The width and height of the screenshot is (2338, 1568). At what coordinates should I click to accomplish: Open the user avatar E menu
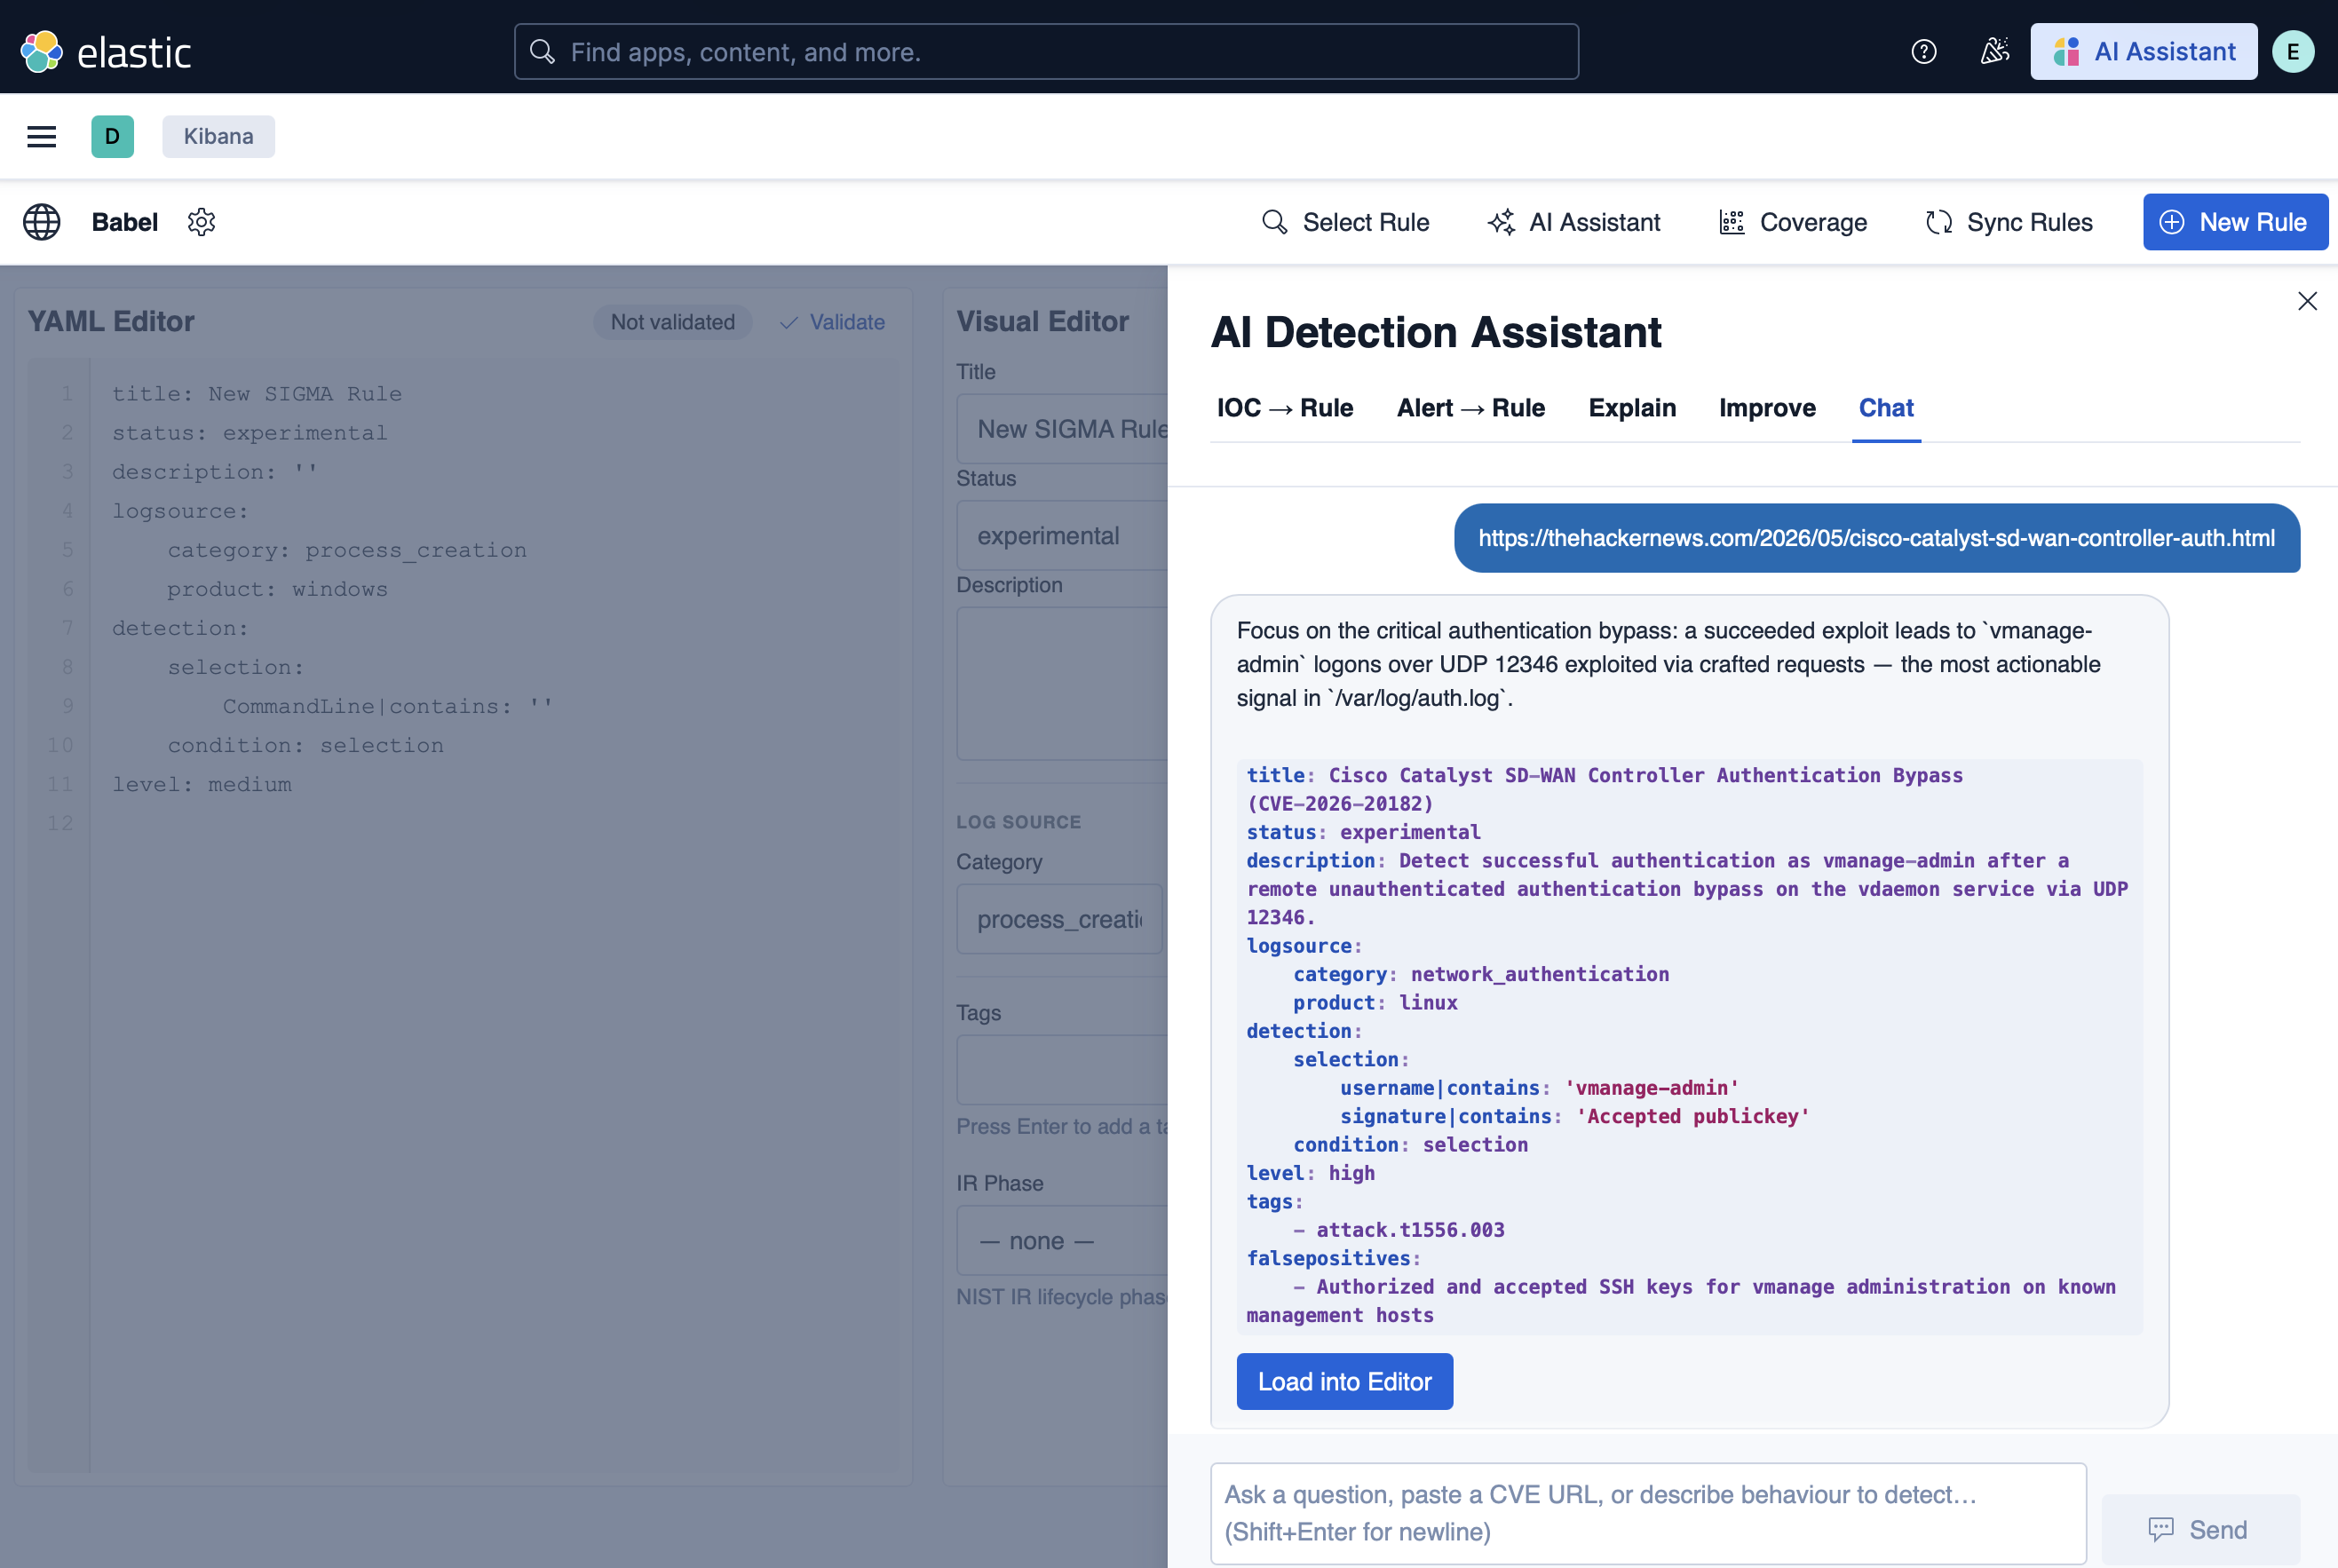tap(2292, 52)
